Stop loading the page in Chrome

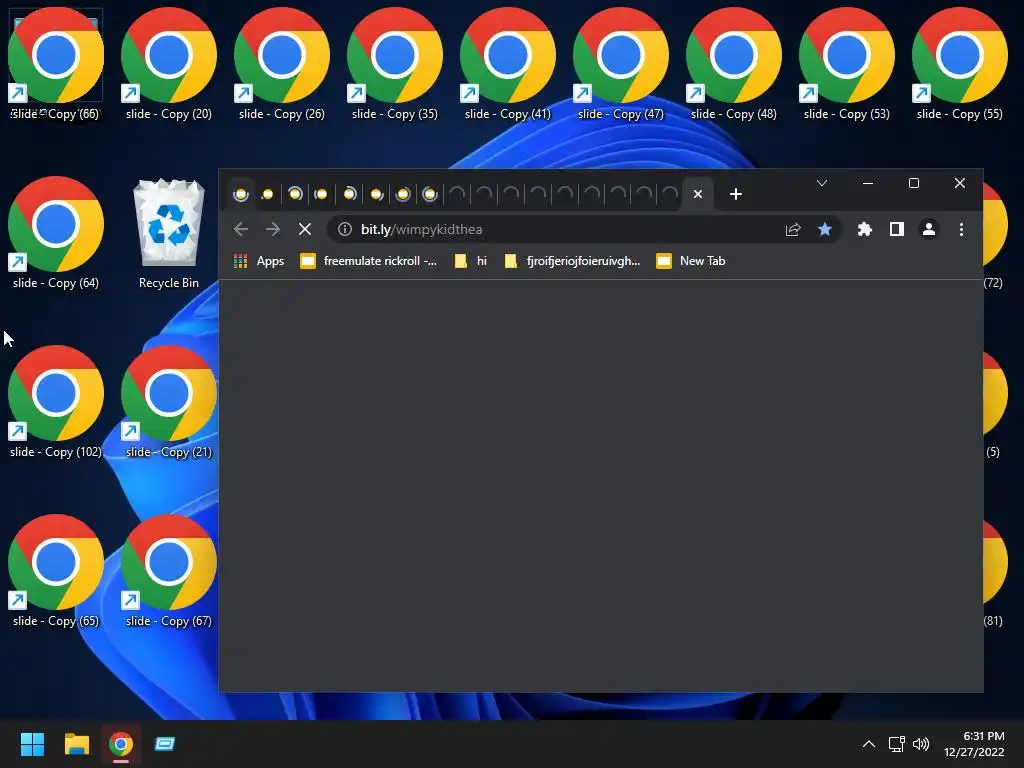click(304, 229)
